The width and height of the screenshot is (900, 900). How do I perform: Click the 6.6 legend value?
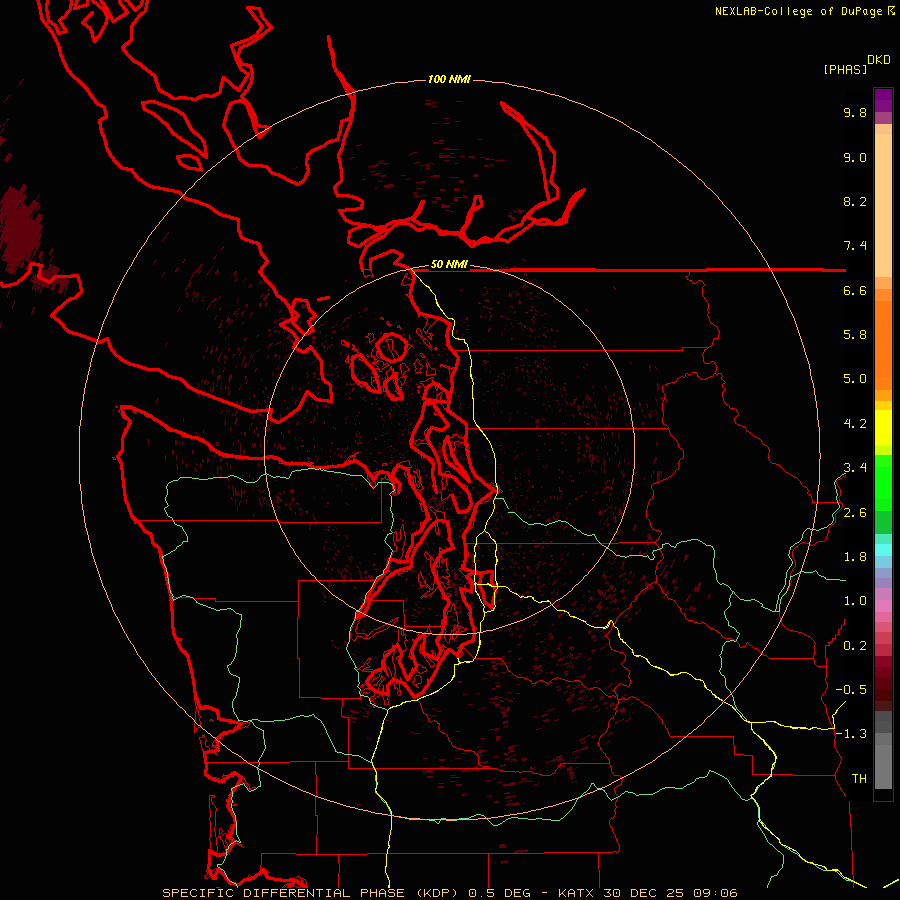[x=855, y=290]
